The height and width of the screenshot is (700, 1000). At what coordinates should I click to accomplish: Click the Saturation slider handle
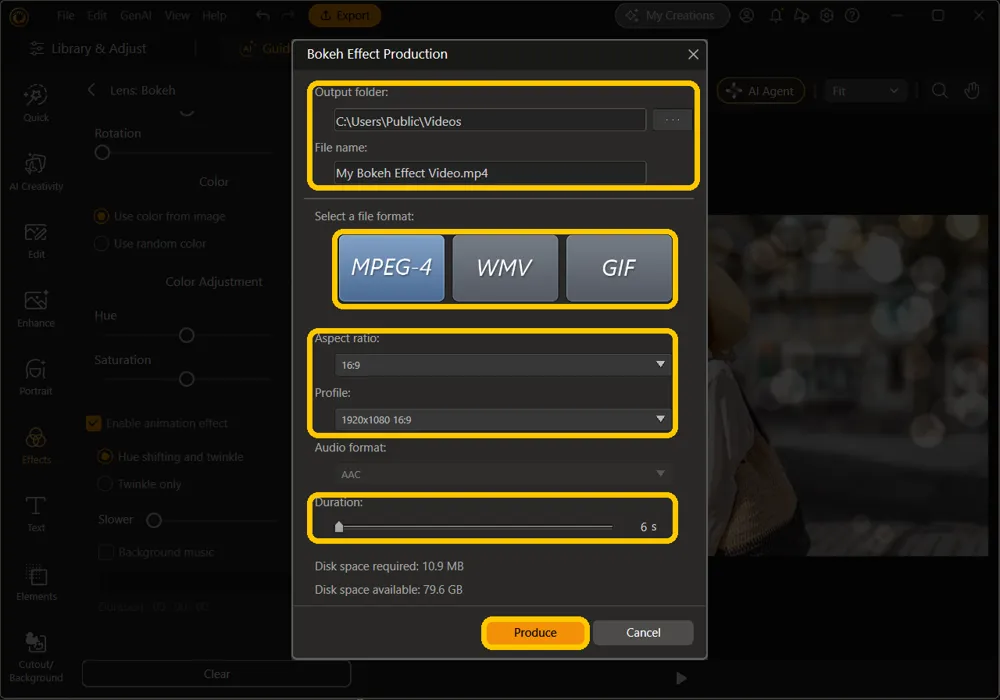click(186, 379)
